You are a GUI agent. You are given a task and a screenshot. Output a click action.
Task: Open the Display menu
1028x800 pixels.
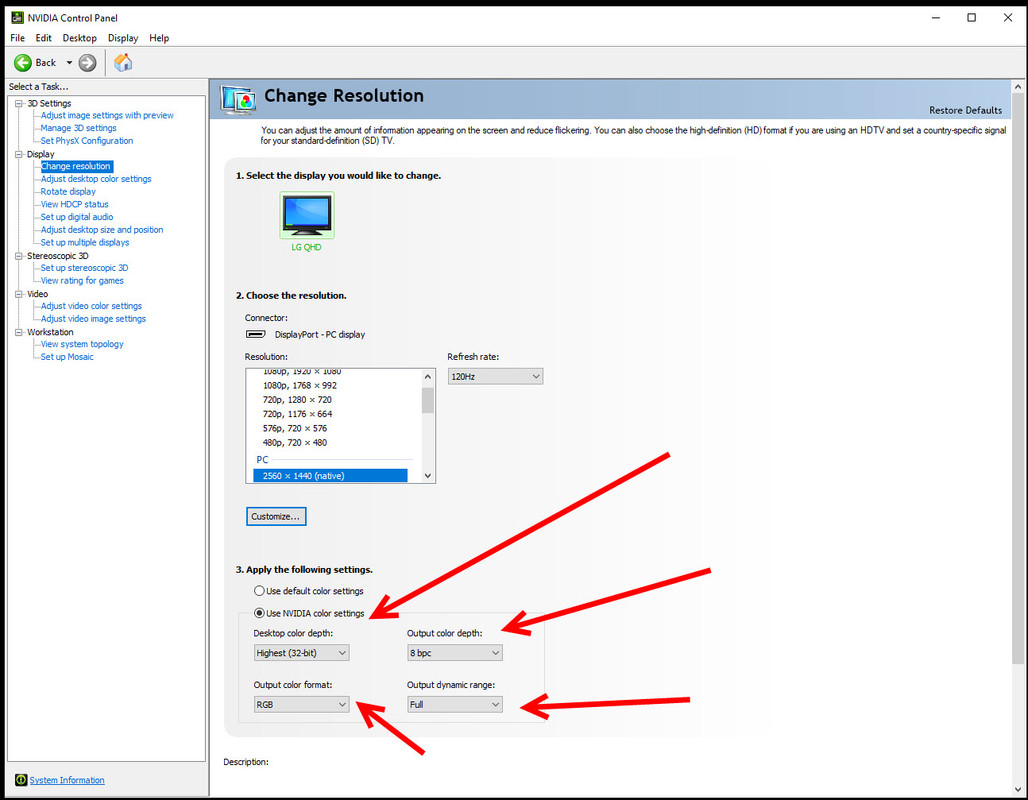coord(123,38)
